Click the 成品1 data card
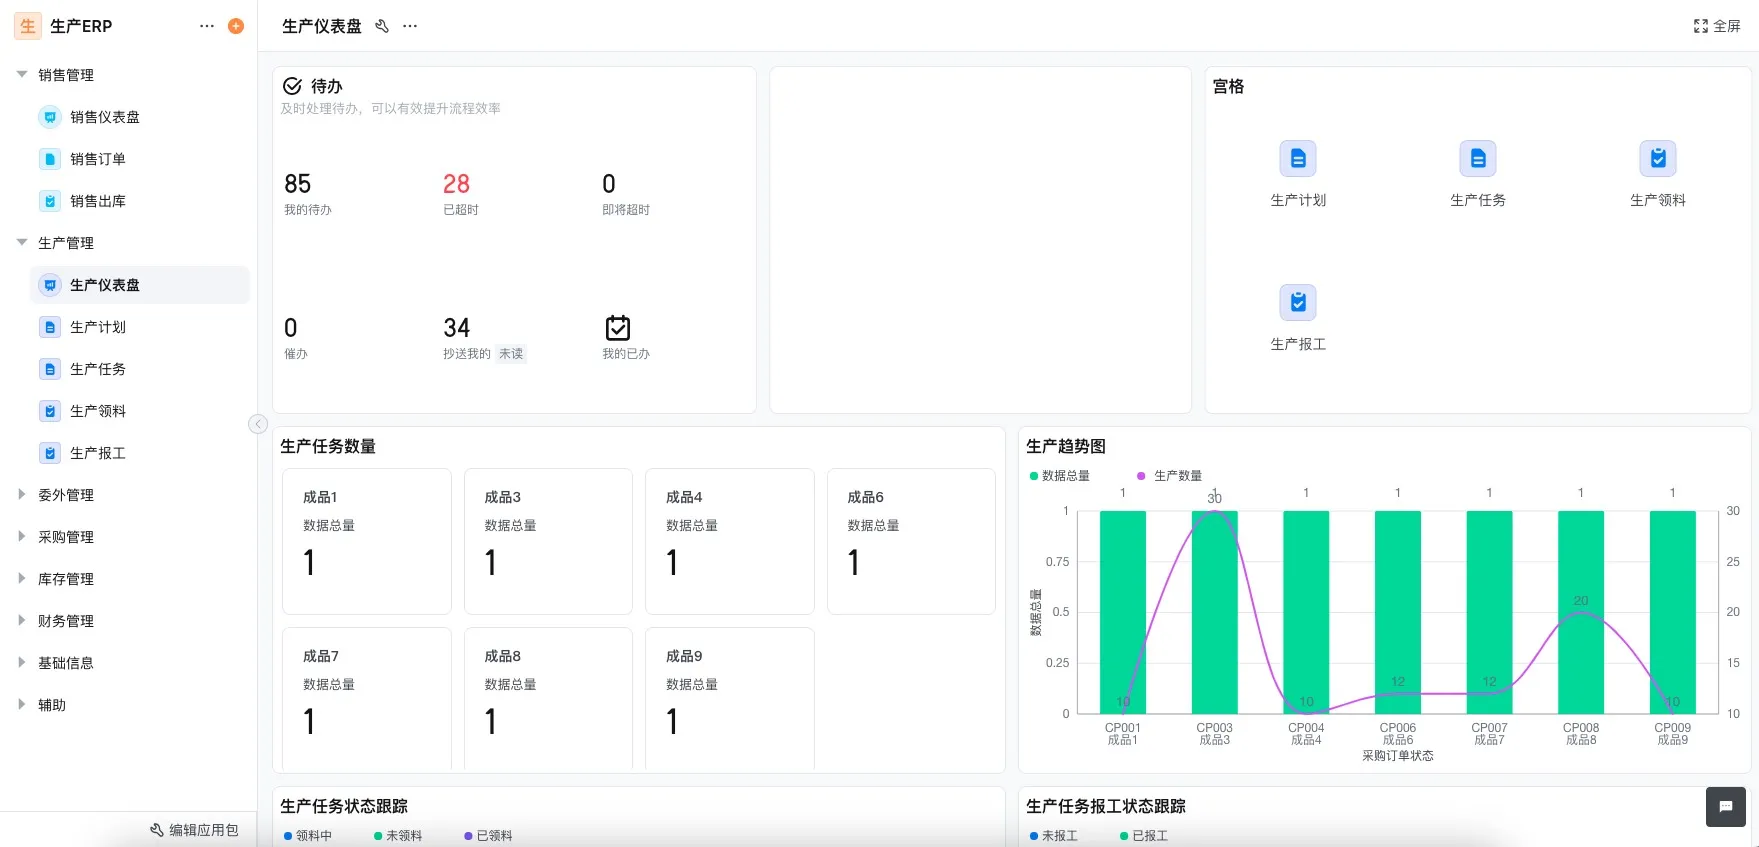Viewport: 1759px width, 847px height. [x=367, y=541]
